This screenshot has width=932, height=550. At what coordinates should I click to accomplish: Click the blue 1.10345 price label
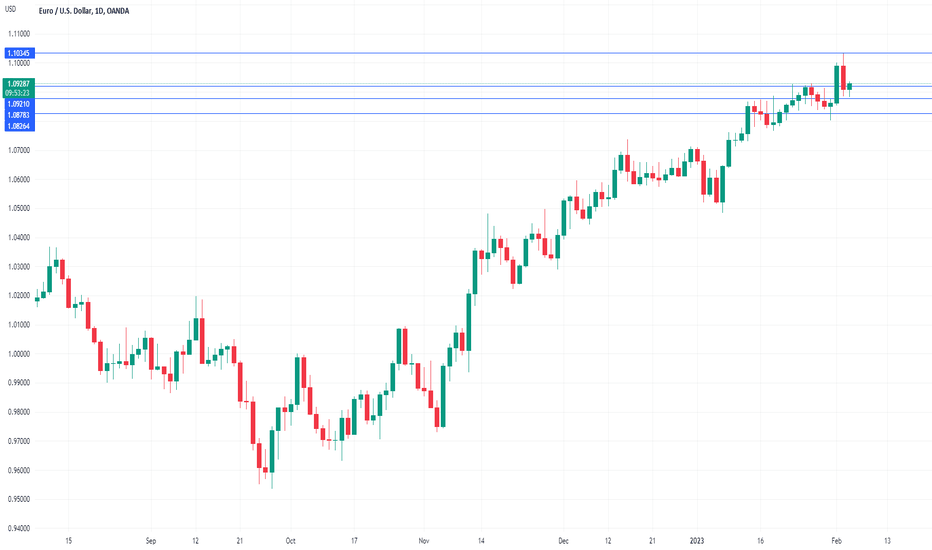coord(20,54)
